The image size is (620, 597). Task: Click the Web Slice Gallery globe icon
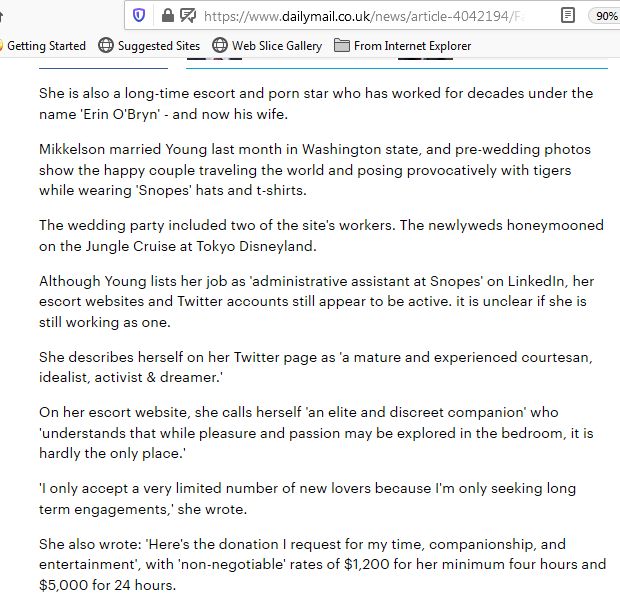[x=219, y=45]
